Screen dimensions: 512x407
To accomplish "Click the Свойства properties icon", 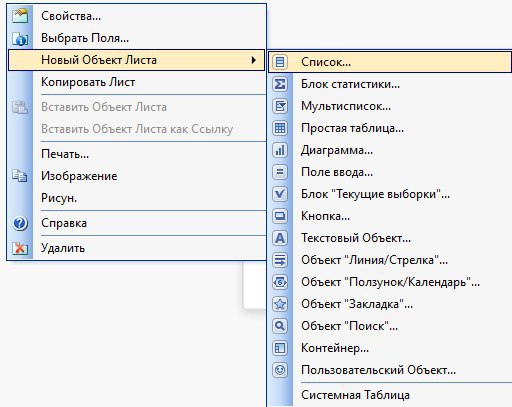I will coord(20,16).
